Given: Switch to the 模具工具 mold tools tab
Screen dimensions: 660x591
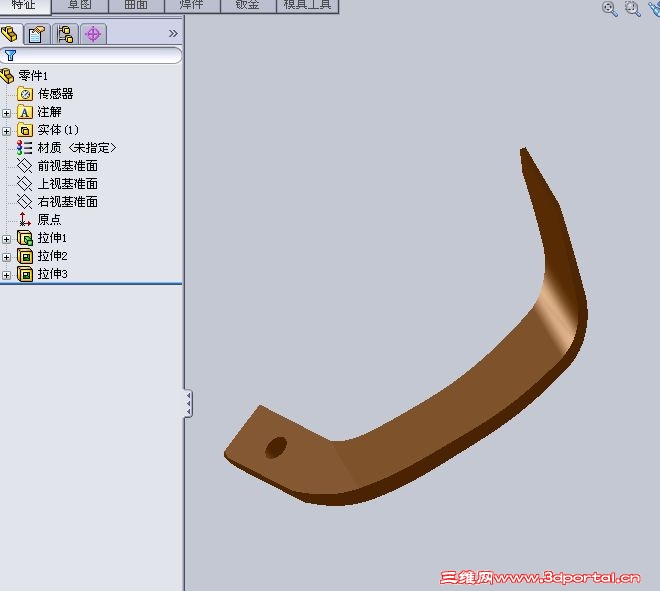Looking at the screenshot, I should pyautogui.click(x=307, y=6).
